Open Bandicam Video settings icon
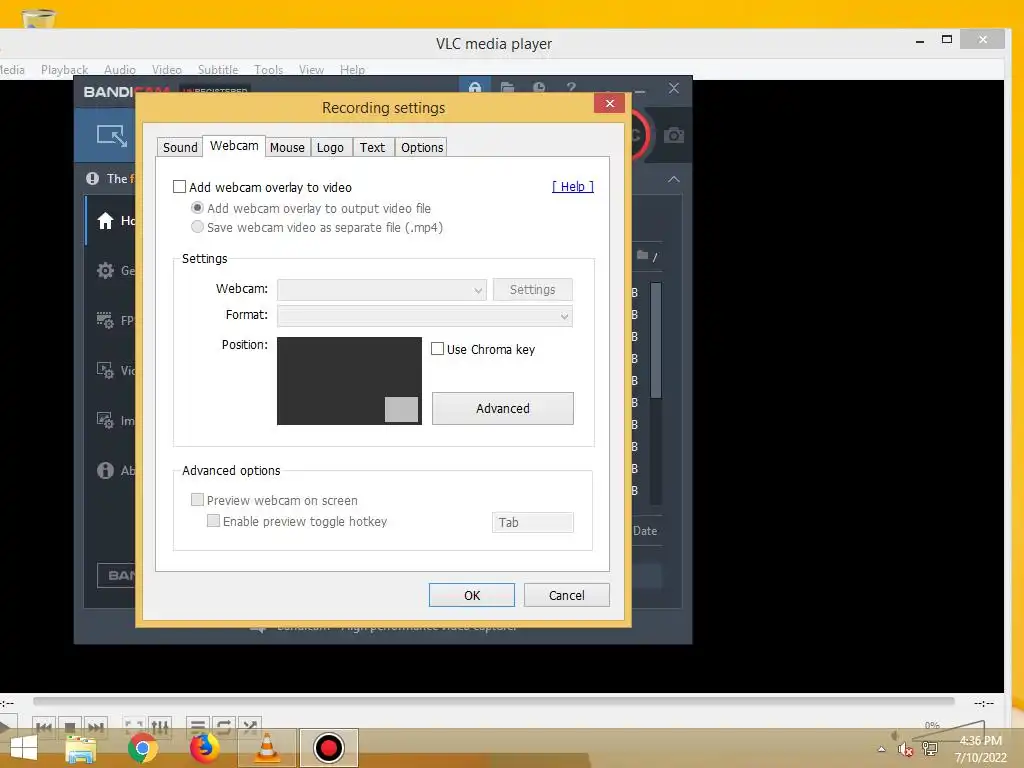Viewport: 1024px width, 768px height. tap(105, 370)
